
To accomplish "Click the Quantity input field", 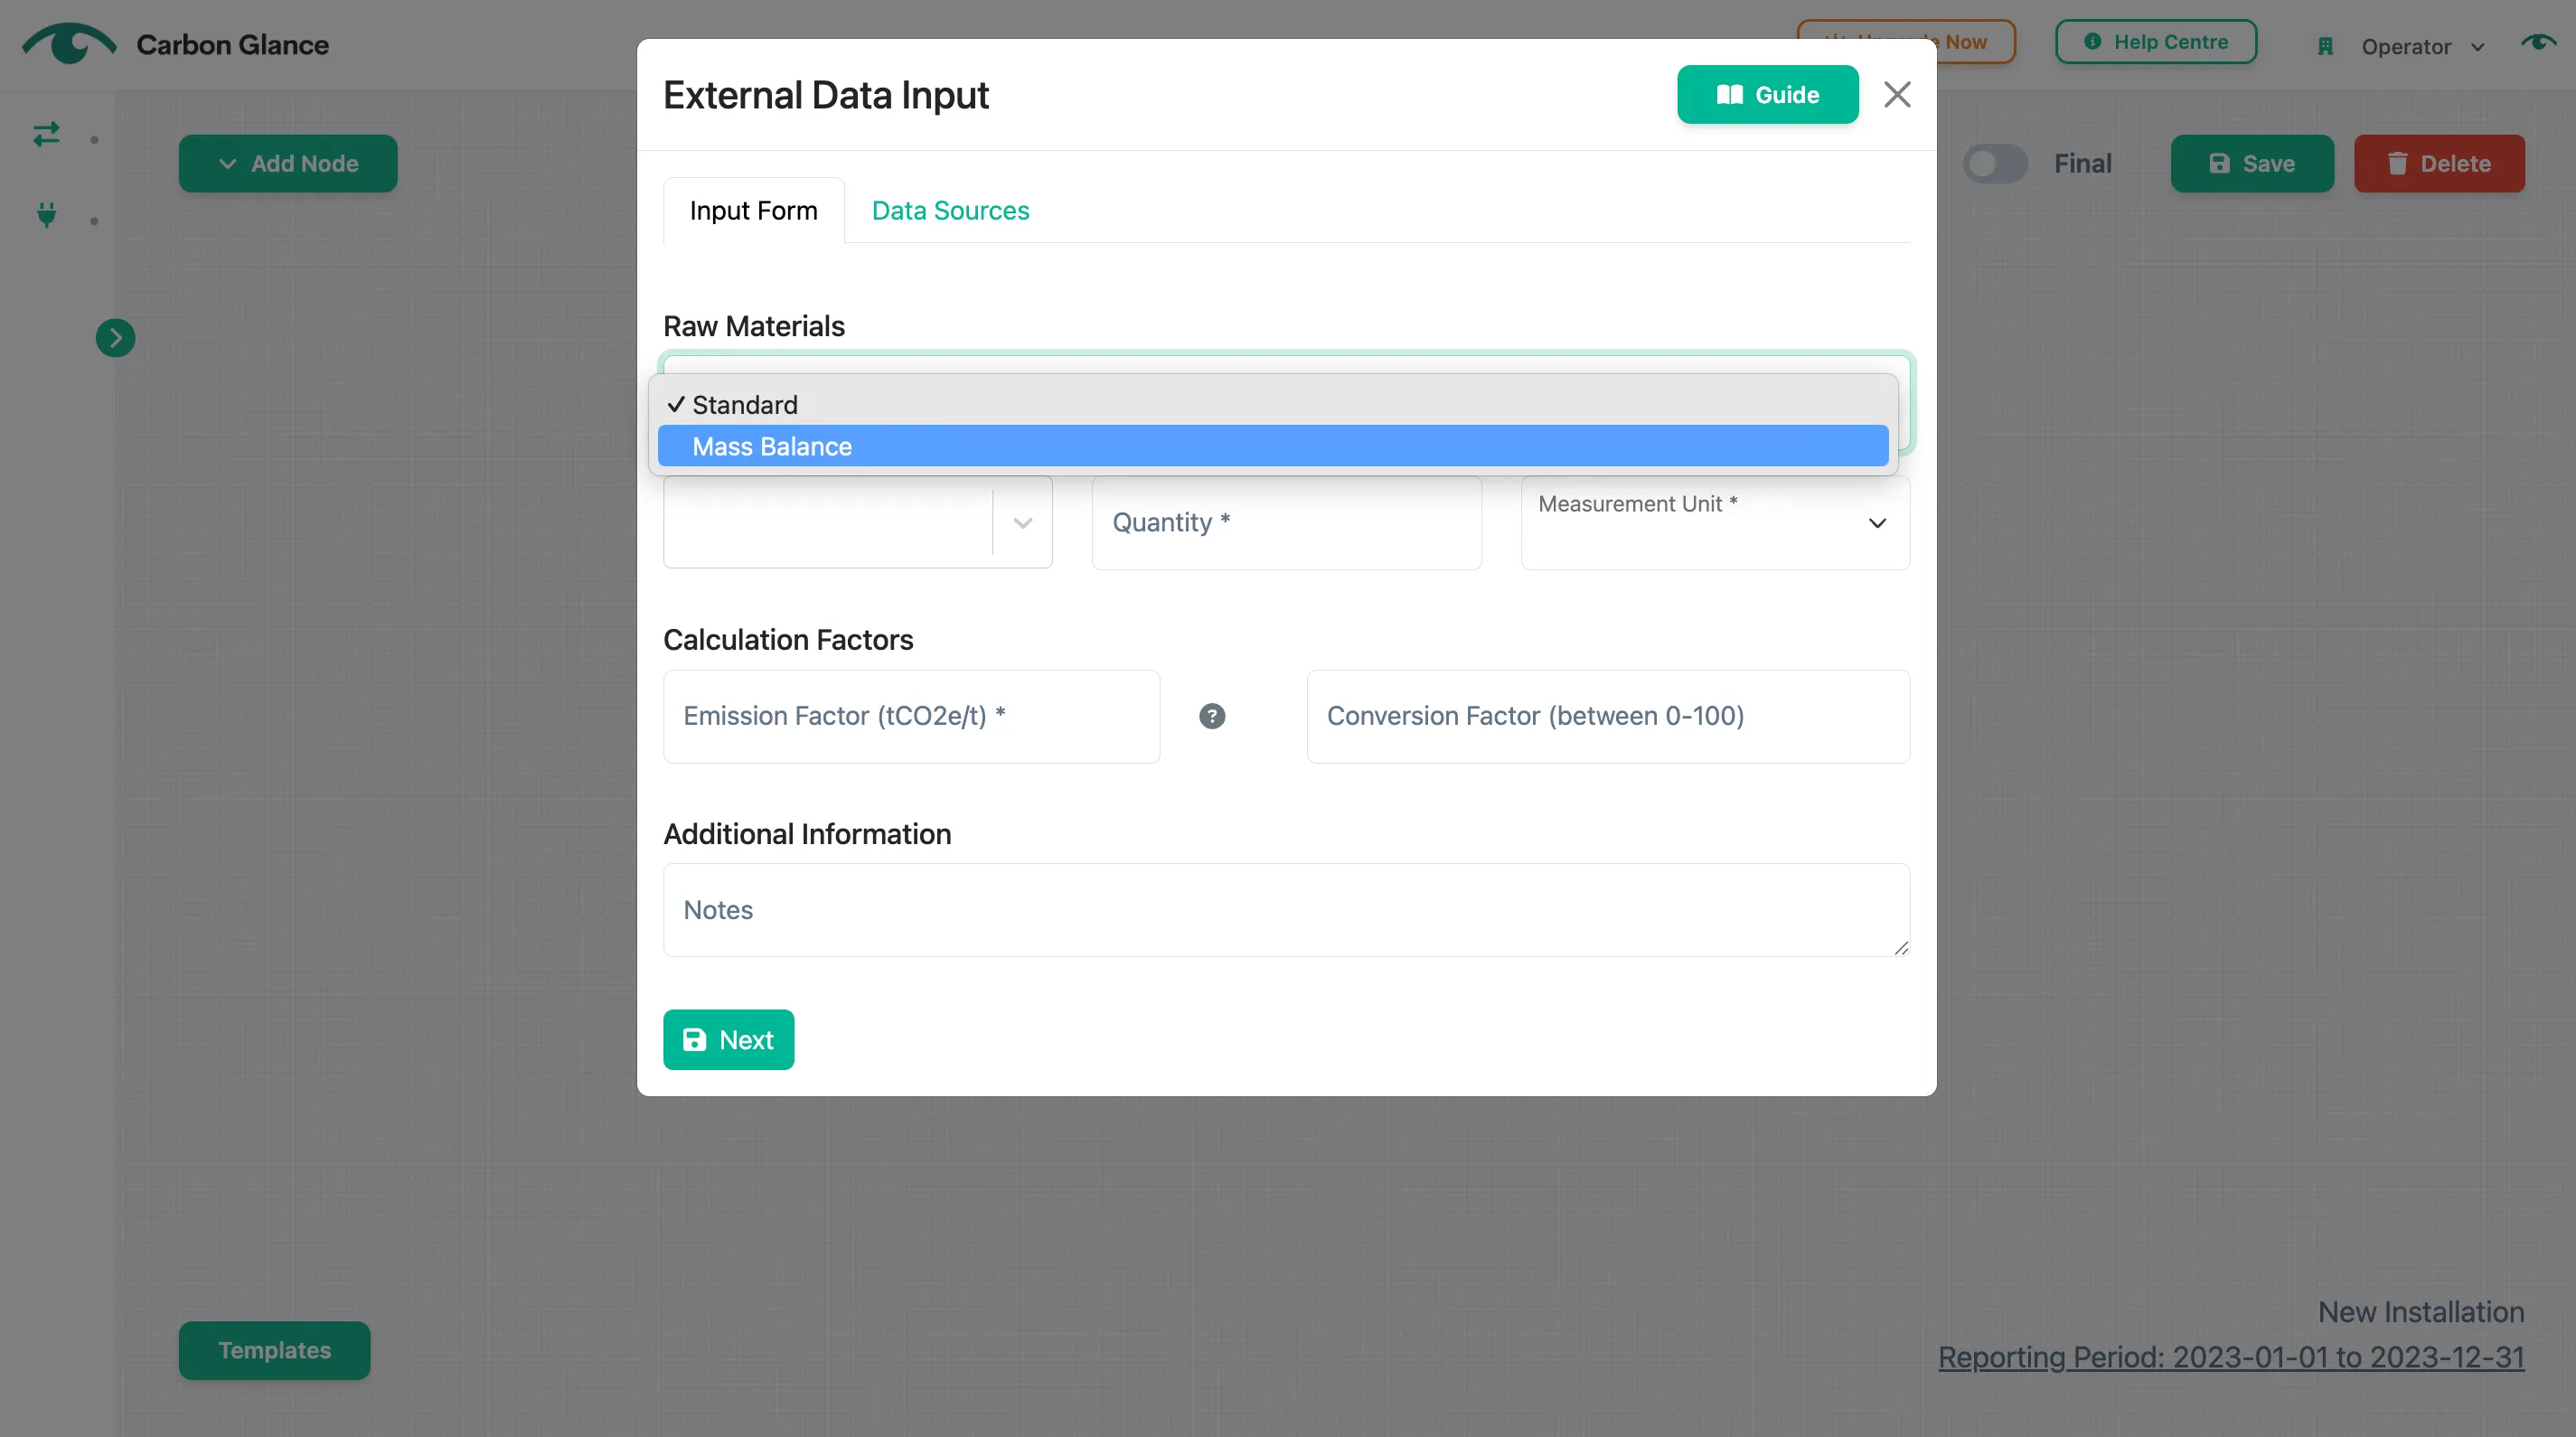I will tap(1286, 523).
